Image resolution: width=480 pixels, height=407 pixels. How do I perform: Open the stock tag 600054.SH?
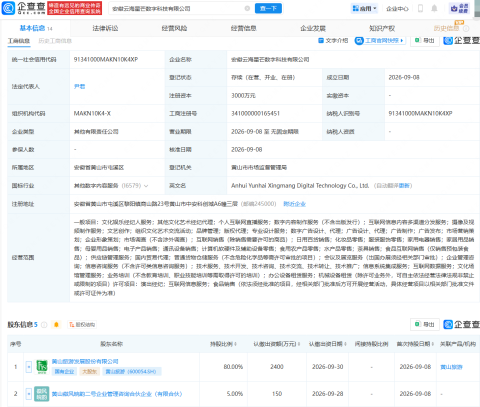(131, 371)
